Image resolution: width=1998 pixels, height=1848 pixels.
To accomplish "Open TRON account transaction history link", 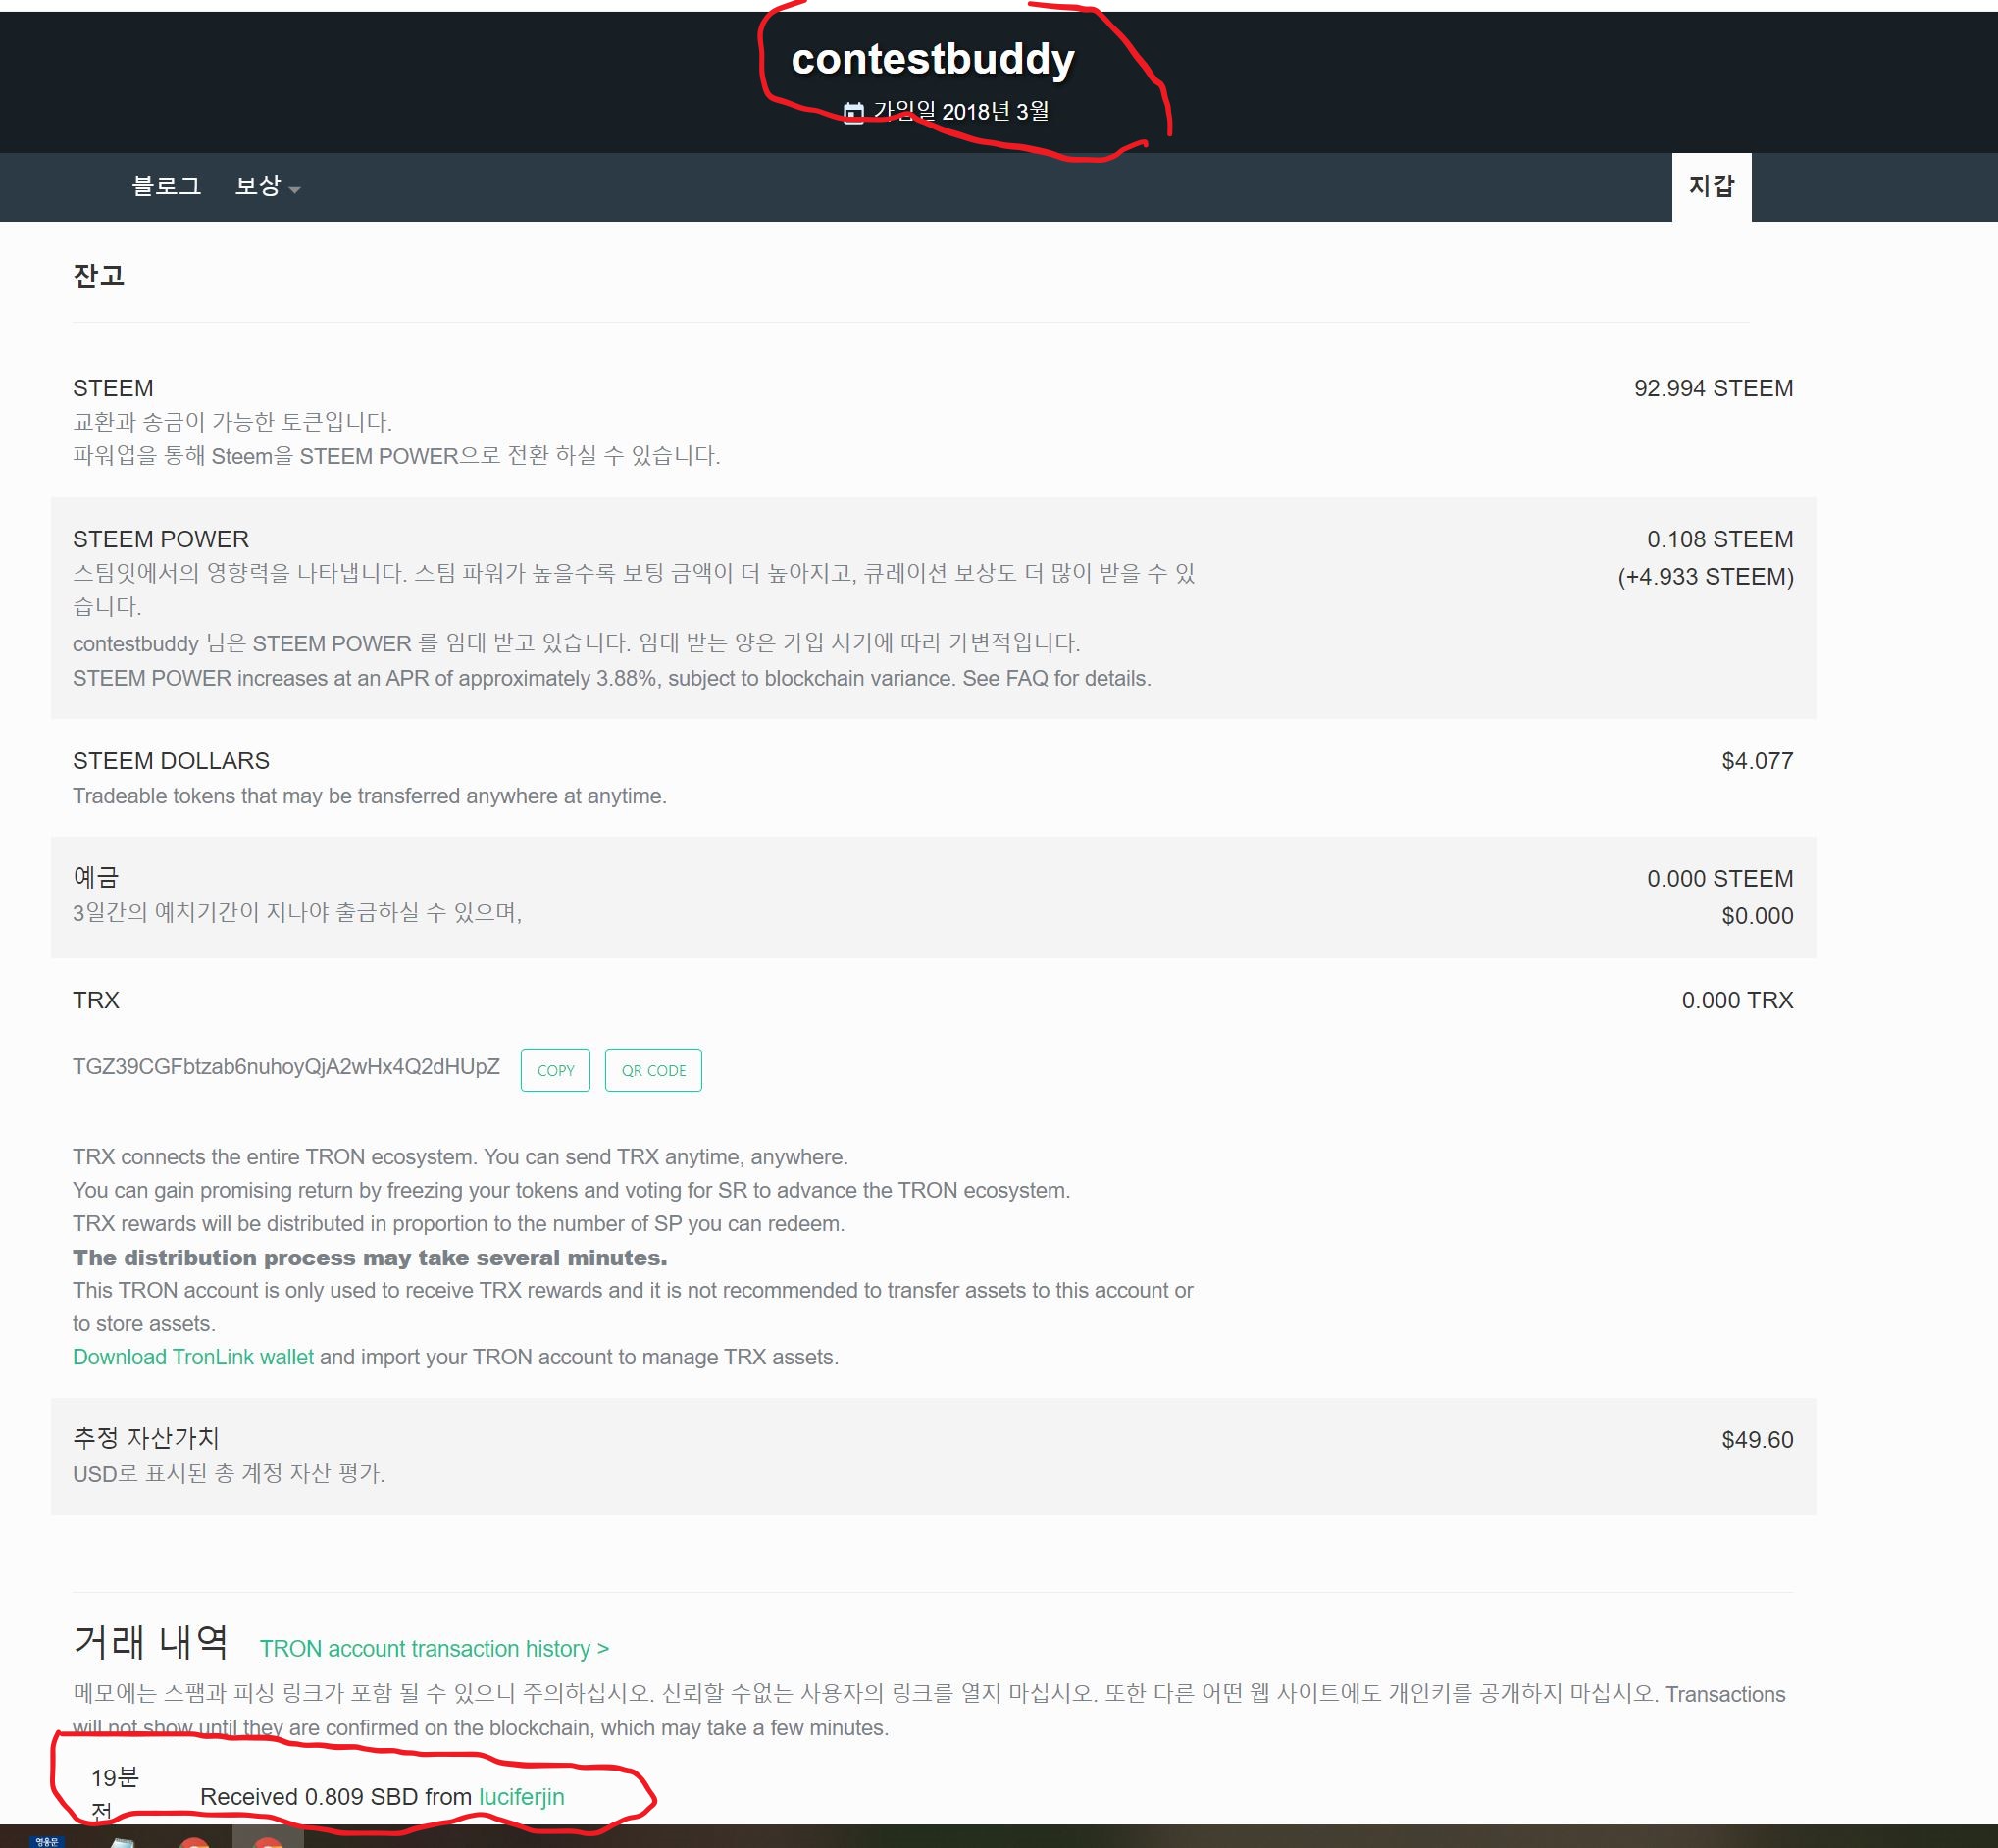I will point(434,1649).
